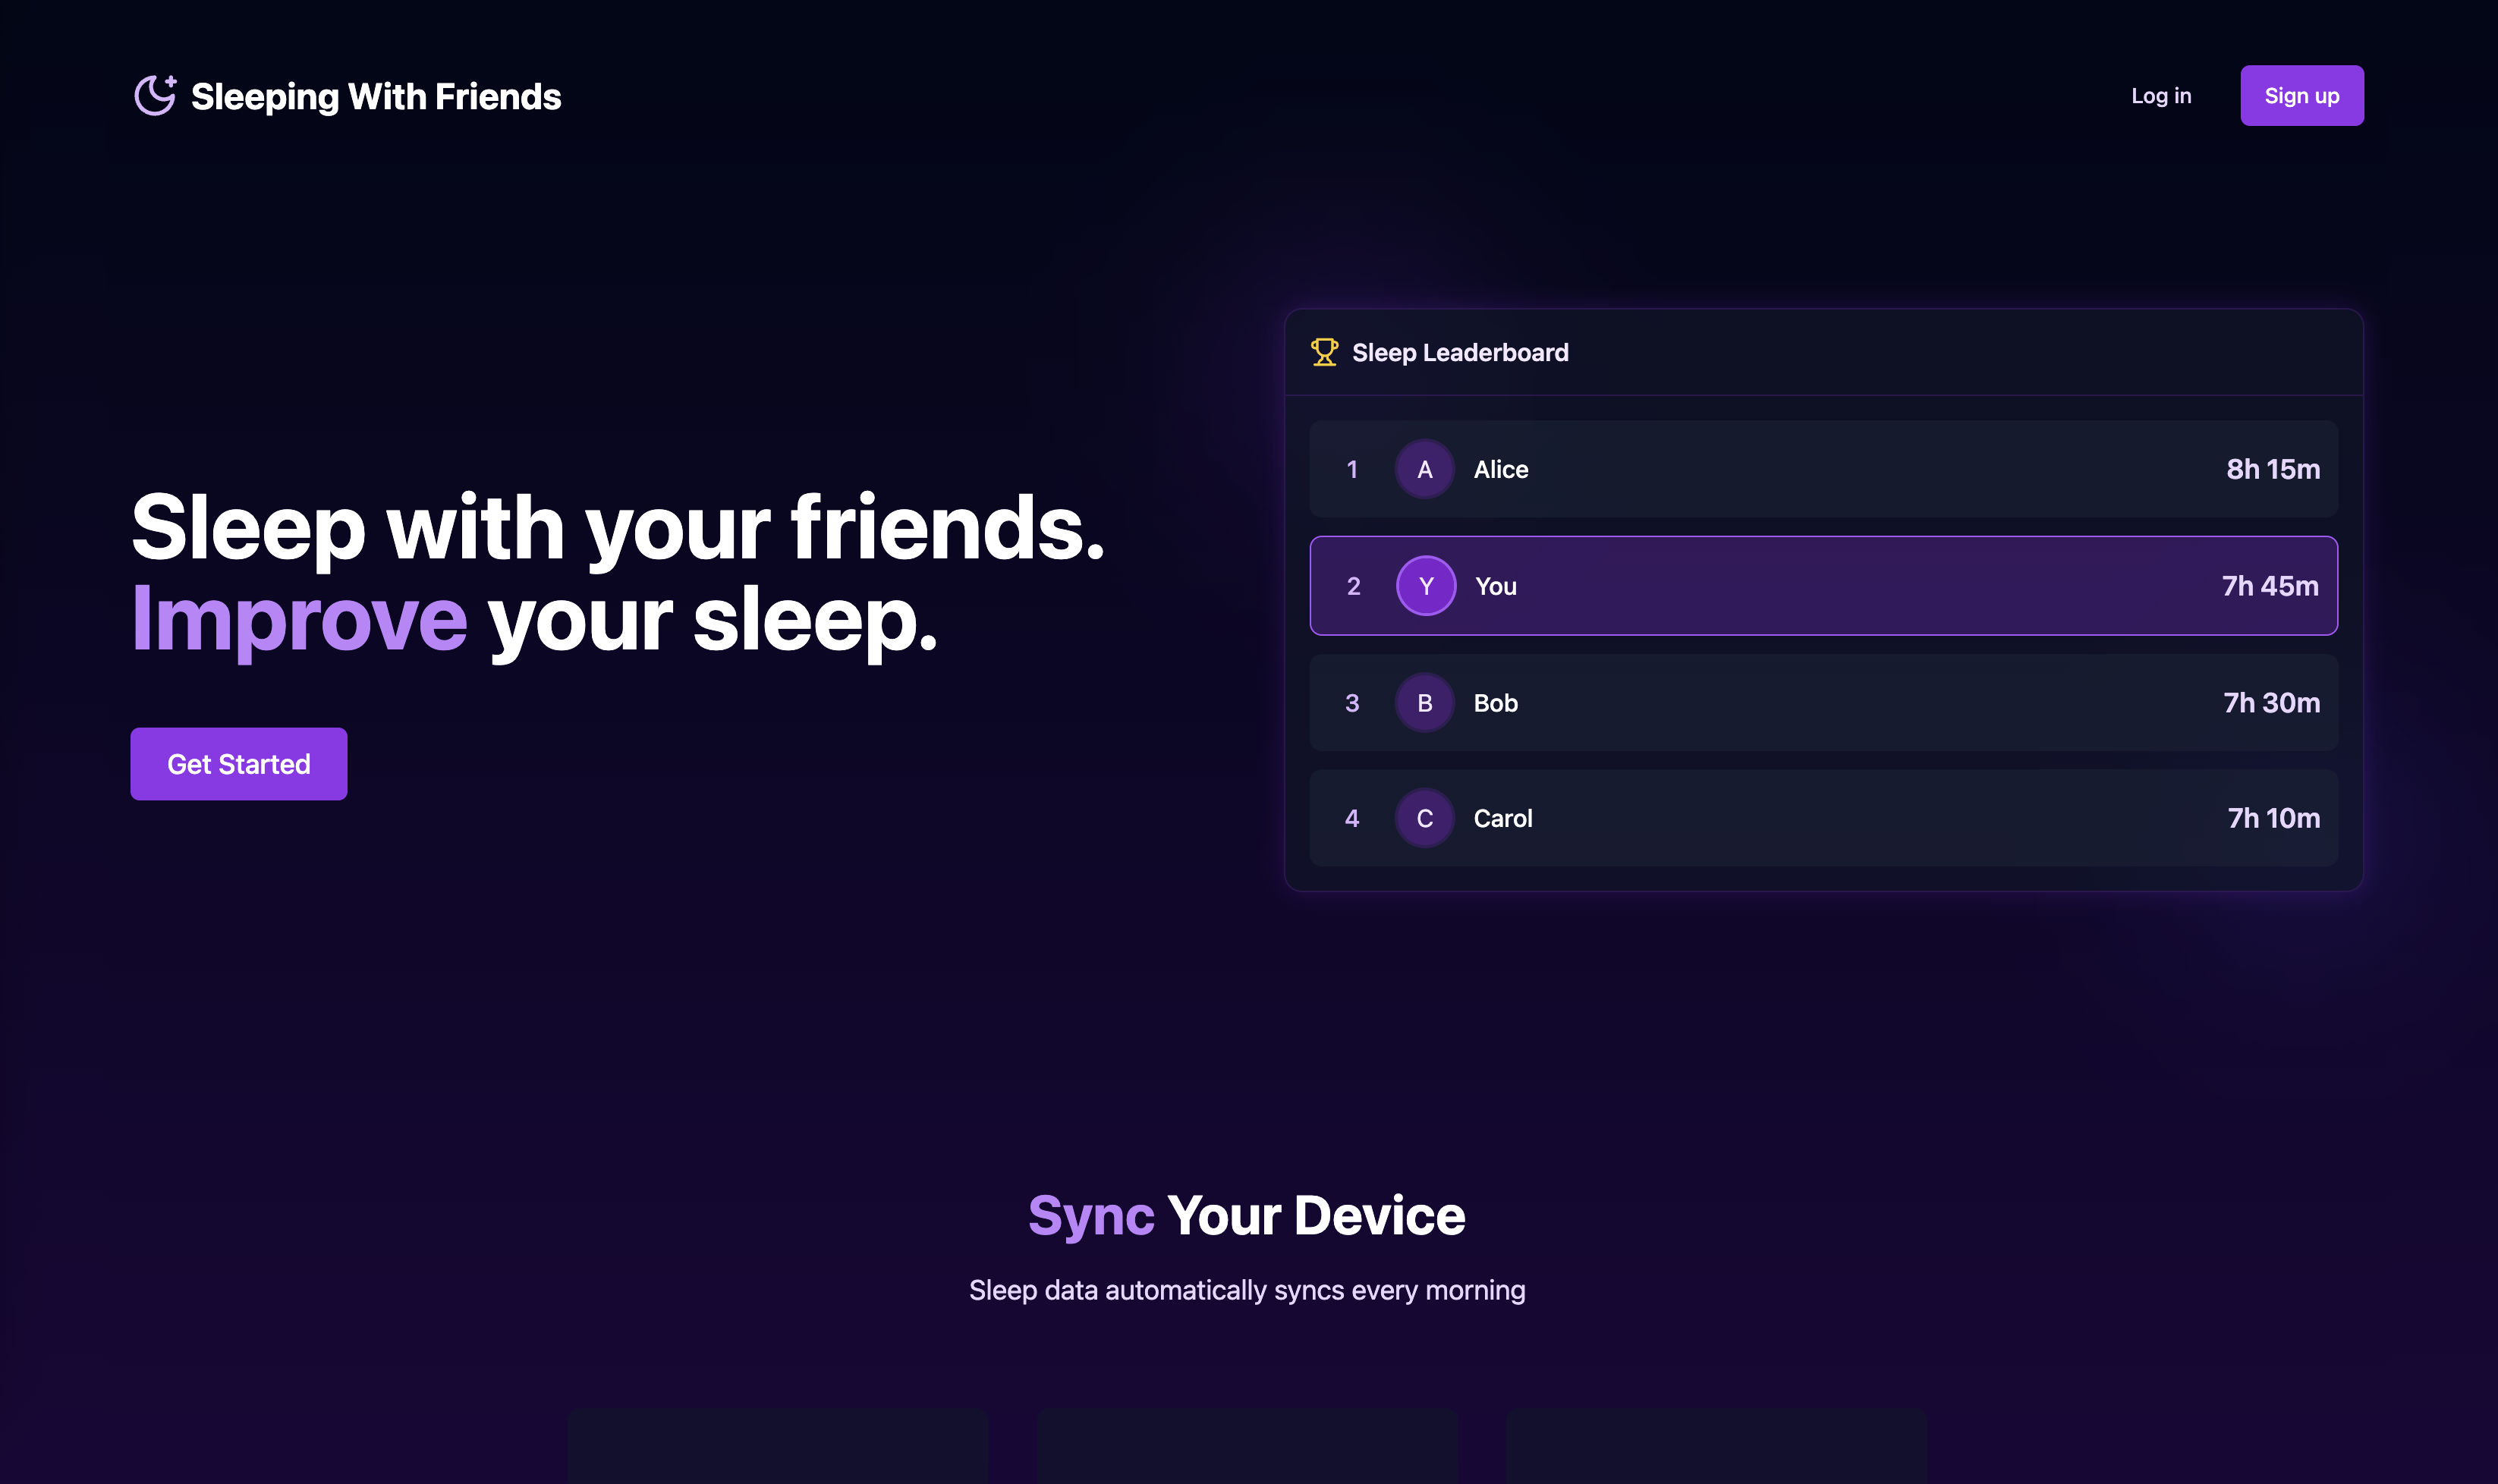2498x1484 pixels.
Task: Click Alice's 8h 15m sleep time
Action: tap(2272, 469)
